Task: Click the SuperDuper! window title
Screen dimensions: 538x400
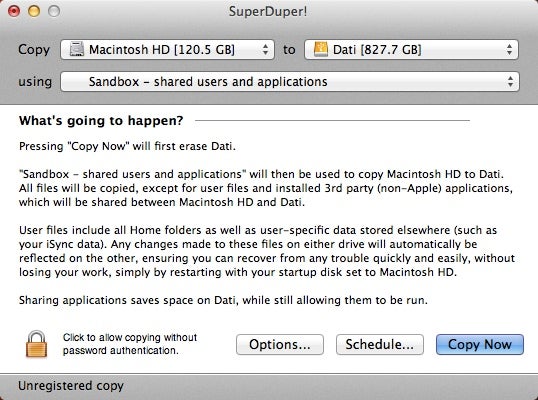Action: click(268, 11)
